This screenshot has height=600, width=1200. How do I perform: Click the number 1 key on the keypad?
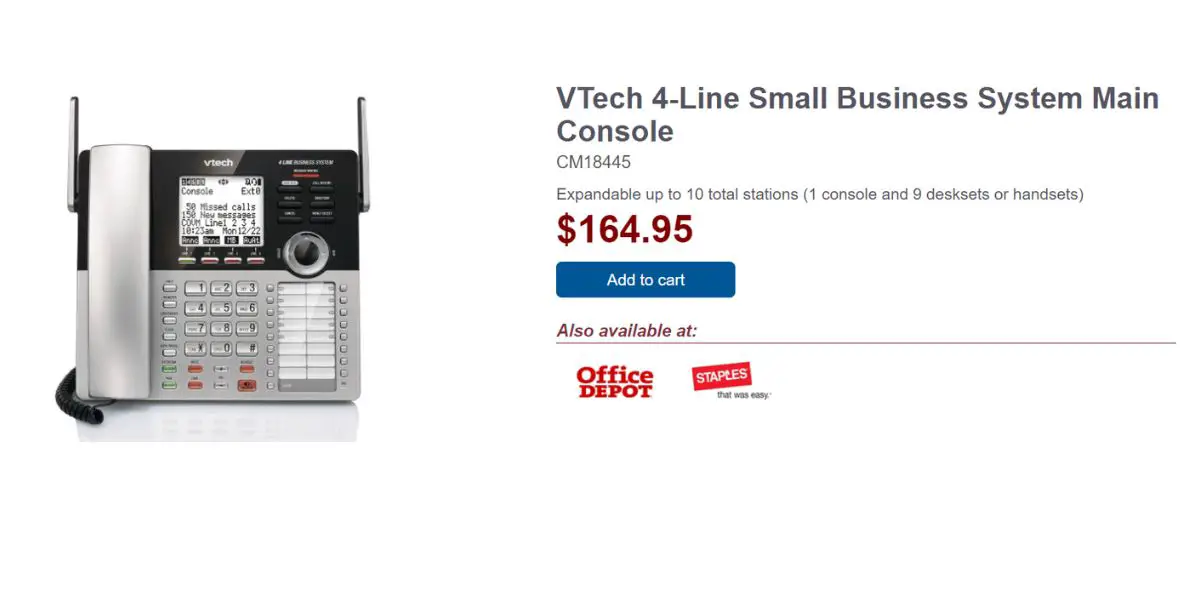click(197, 288)
